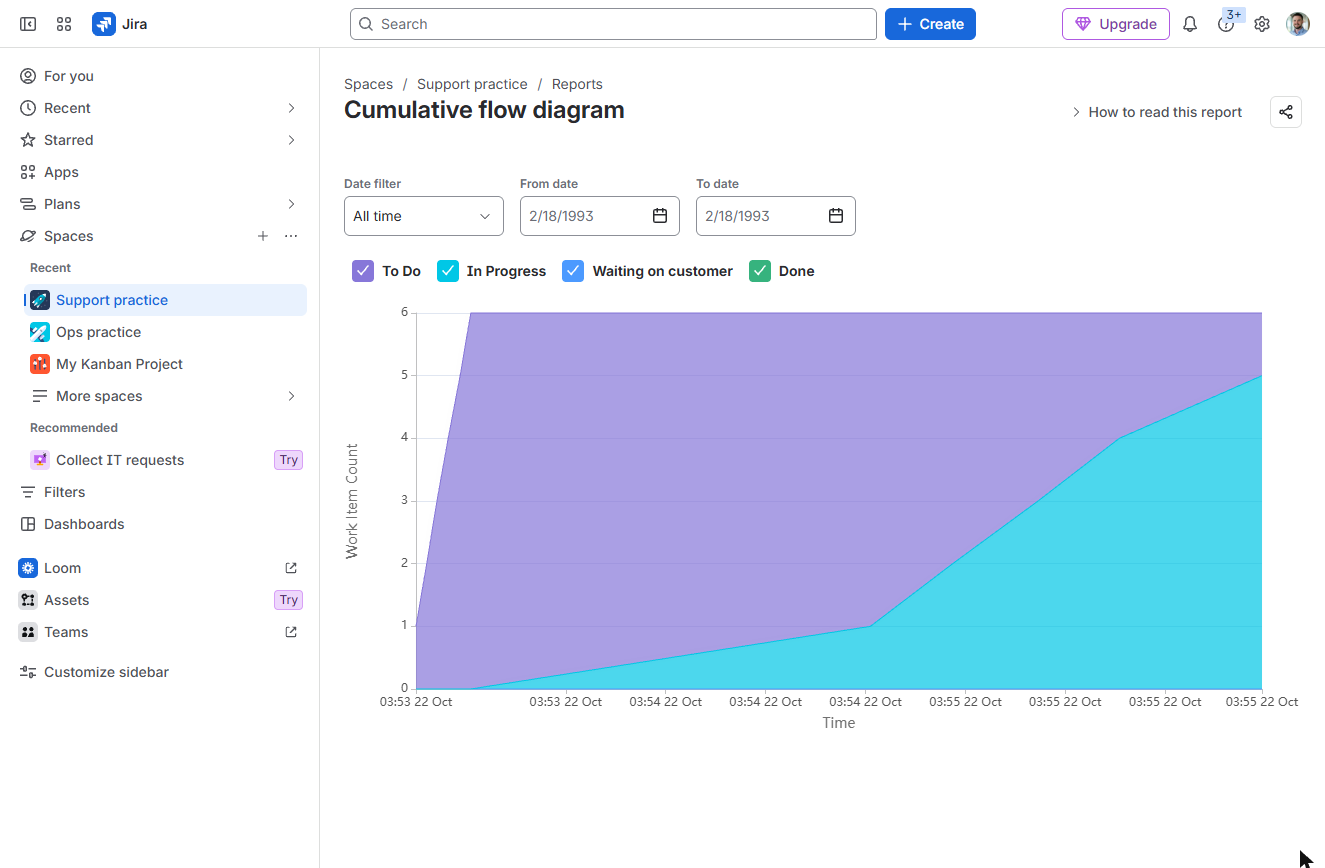
Task: Click the Teams icon
Action: [x=28, y=632]
